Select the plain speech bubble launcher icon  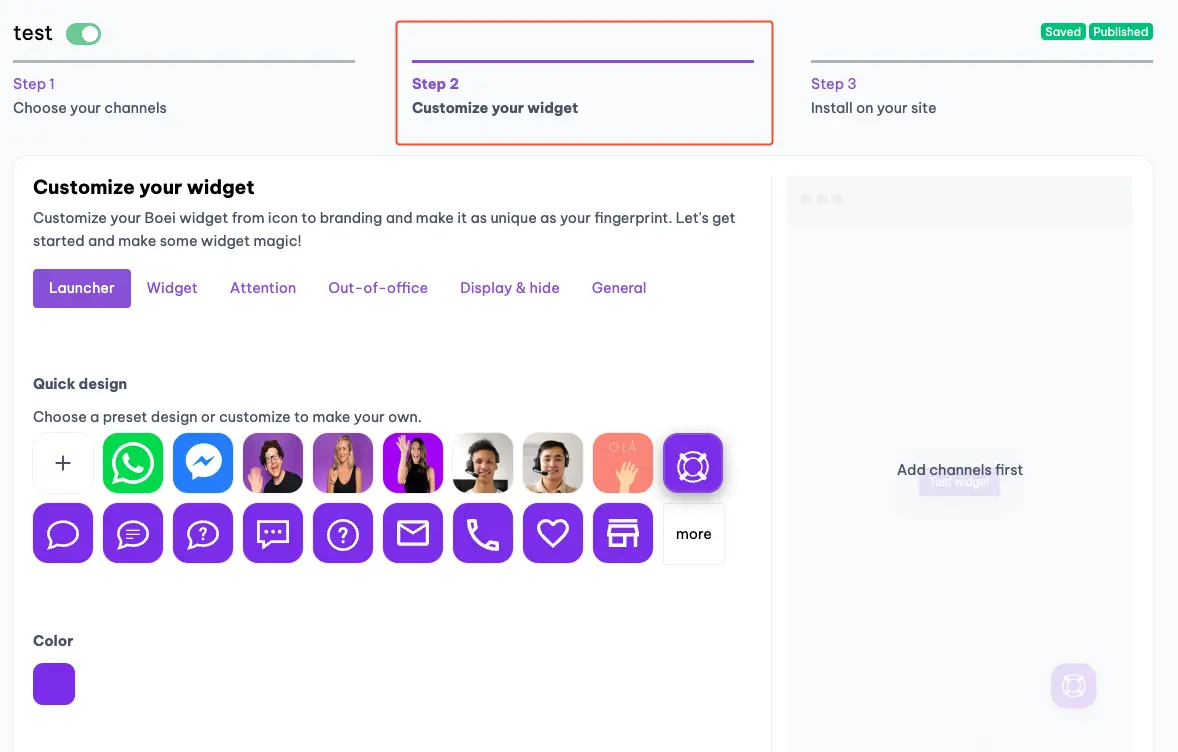63,533
